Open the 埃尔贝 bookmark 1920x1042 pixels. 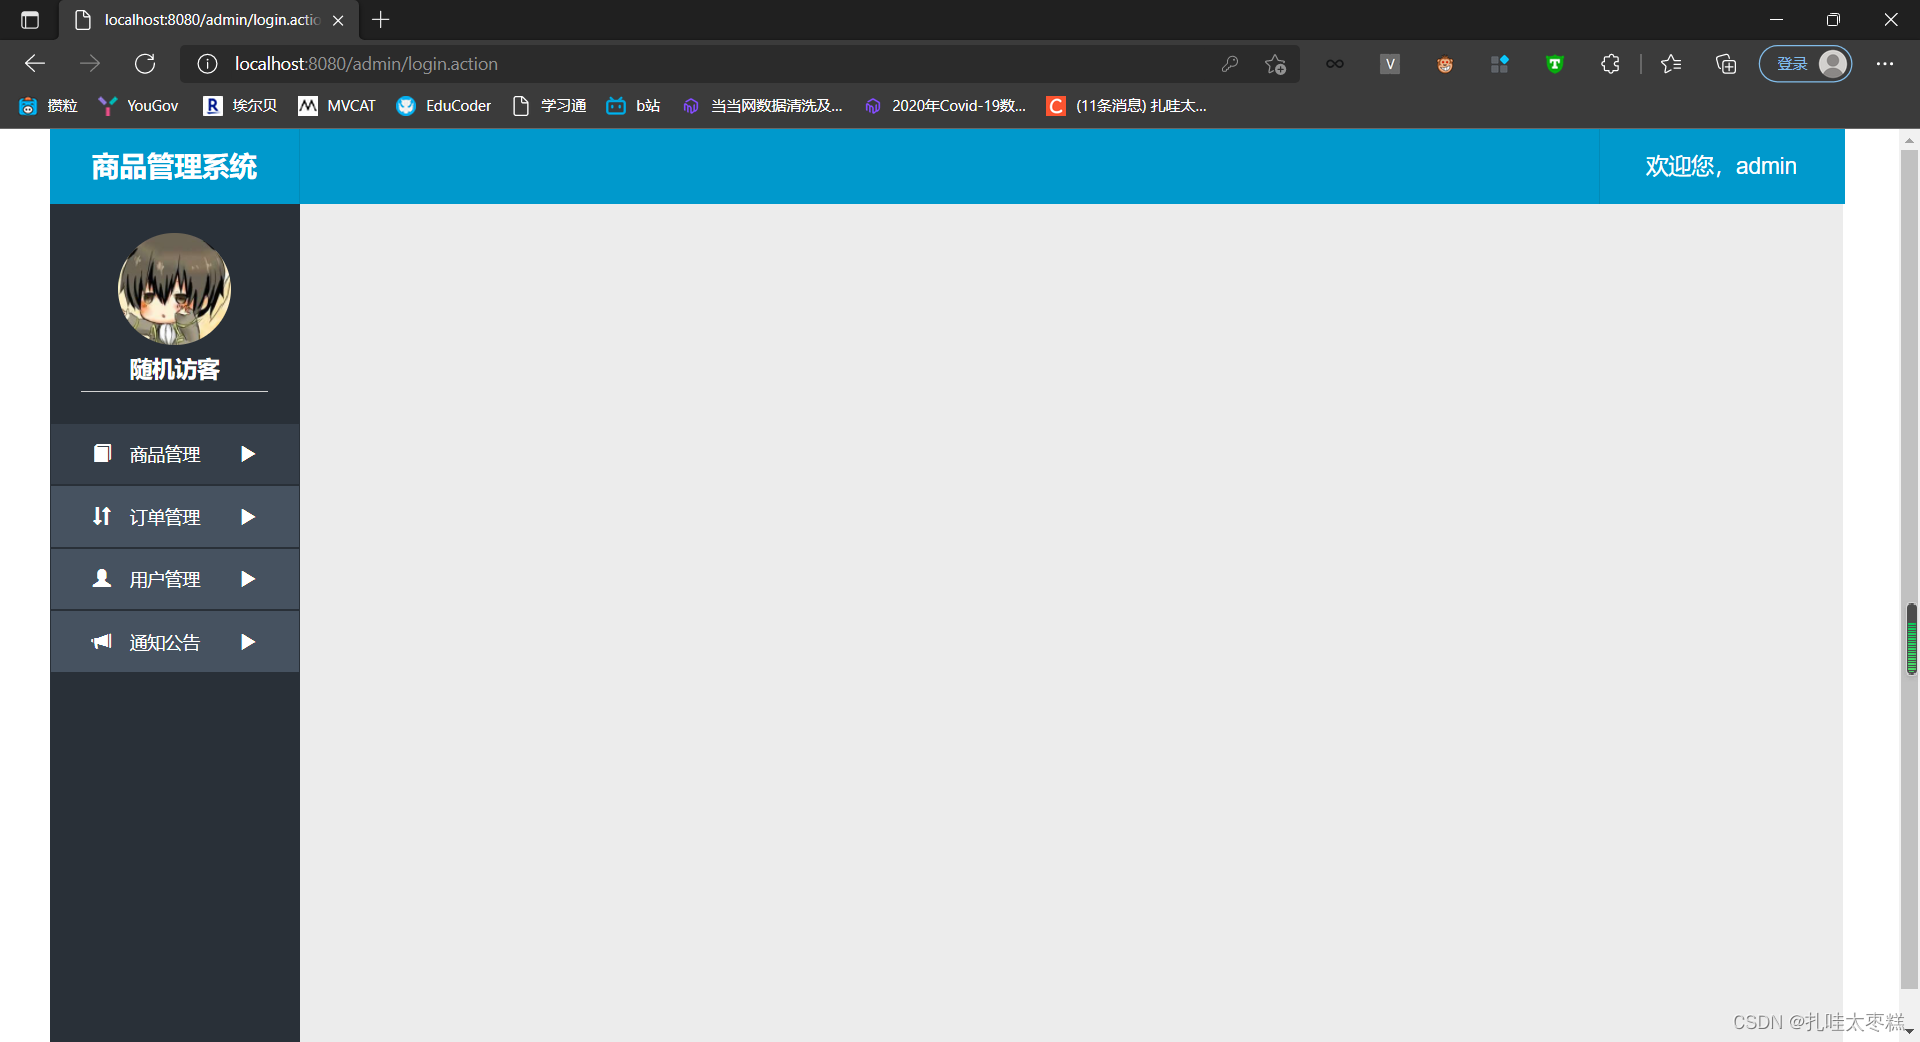point(240,106)
